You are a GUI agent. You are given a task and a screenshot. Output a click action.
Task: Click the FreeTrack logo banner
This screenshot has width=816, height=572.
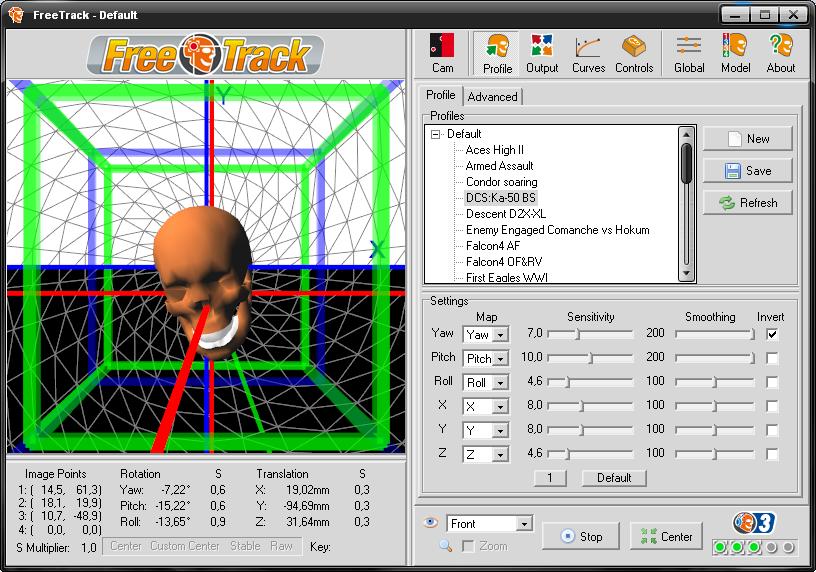206,54
